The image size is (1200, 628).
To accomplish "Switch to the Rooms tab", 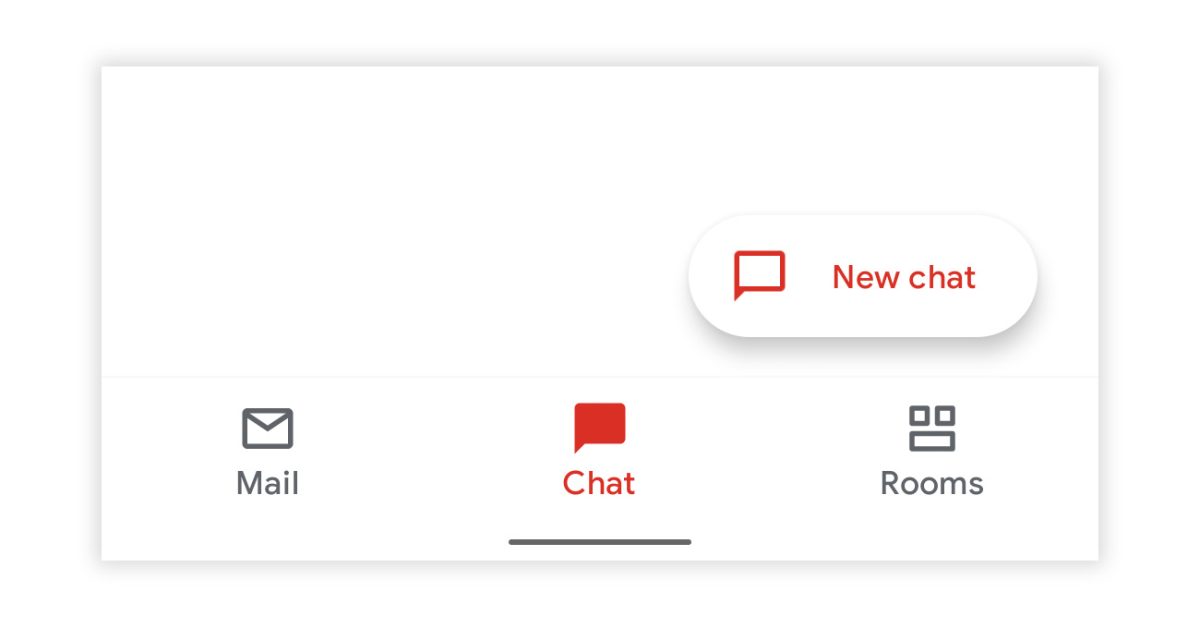I will coord(931,452).
